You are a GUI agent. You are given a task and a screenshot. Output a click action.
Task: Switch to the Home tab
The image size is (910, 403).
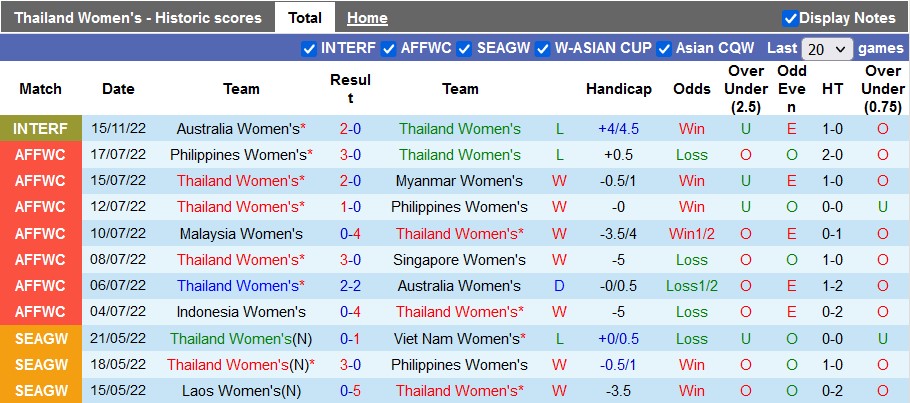tap(367, 18)
